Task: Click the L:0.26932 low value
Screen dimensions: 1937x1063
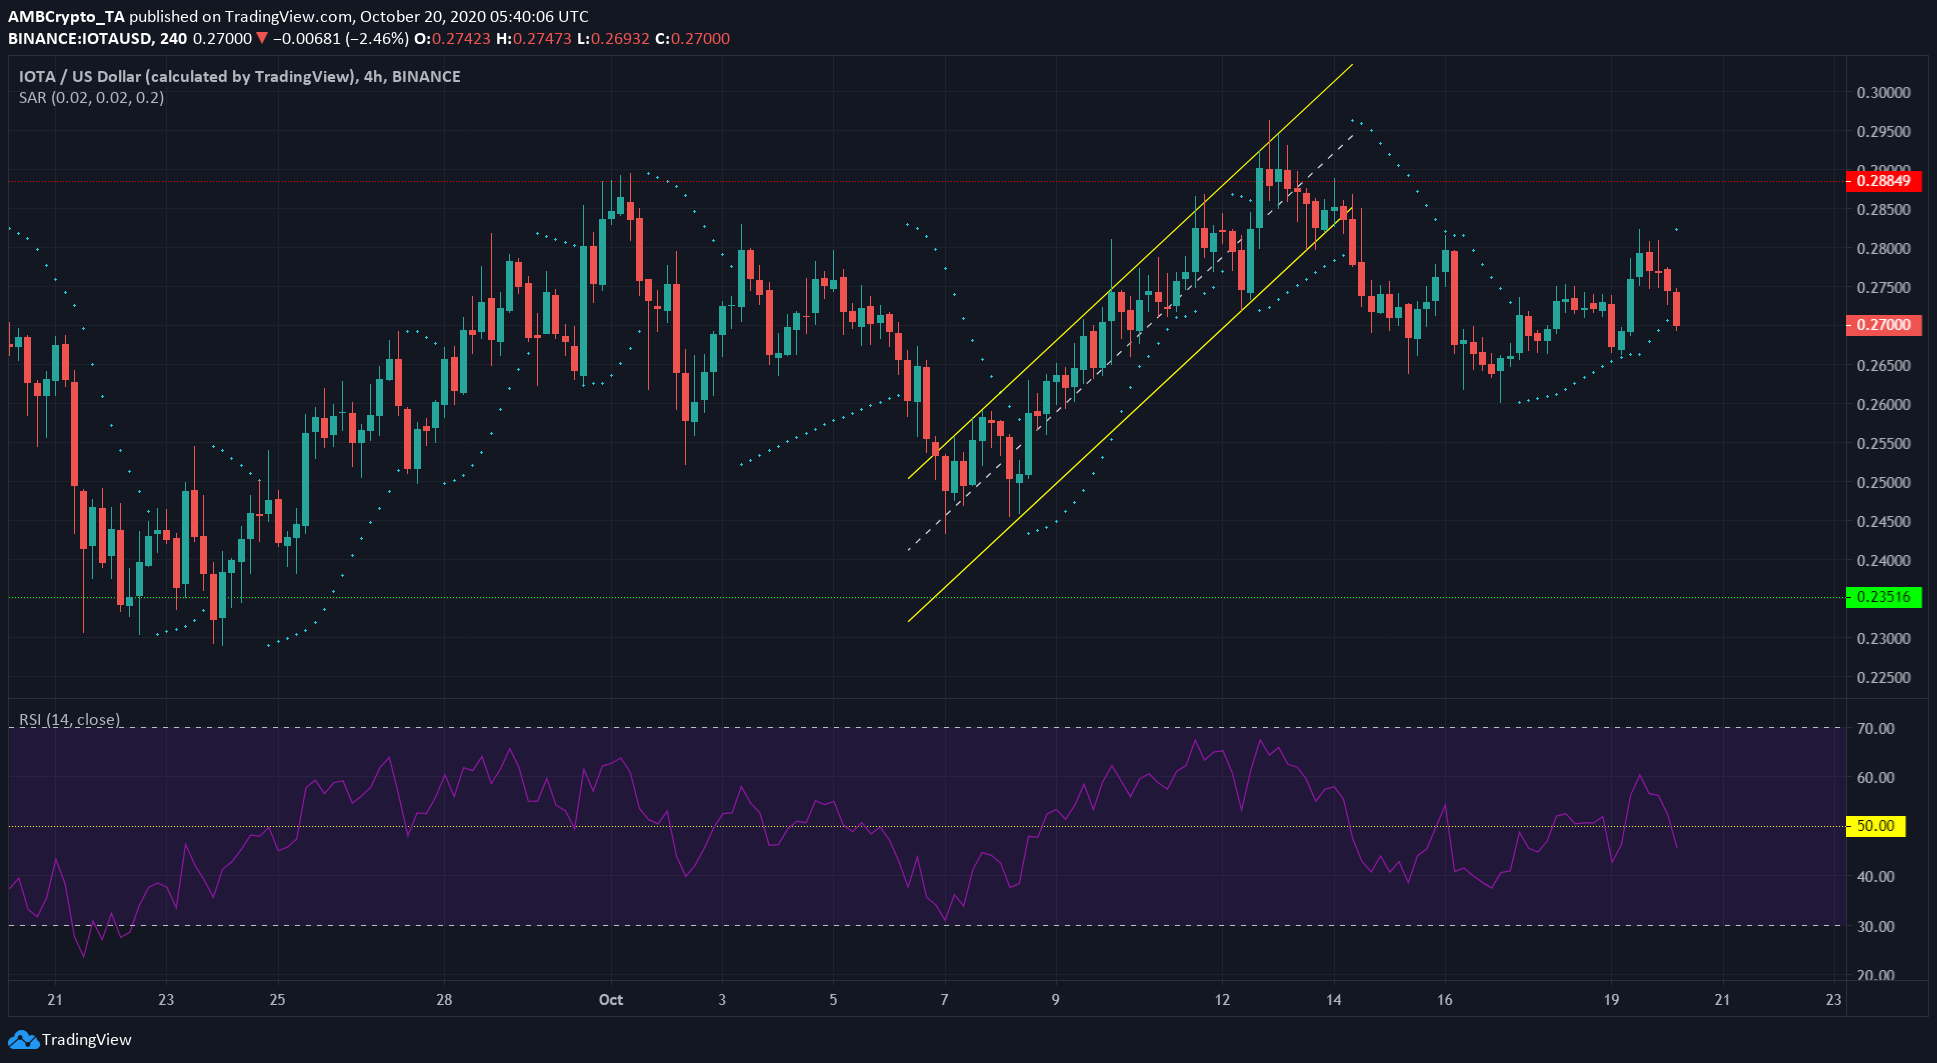Action: coord(613,39)
